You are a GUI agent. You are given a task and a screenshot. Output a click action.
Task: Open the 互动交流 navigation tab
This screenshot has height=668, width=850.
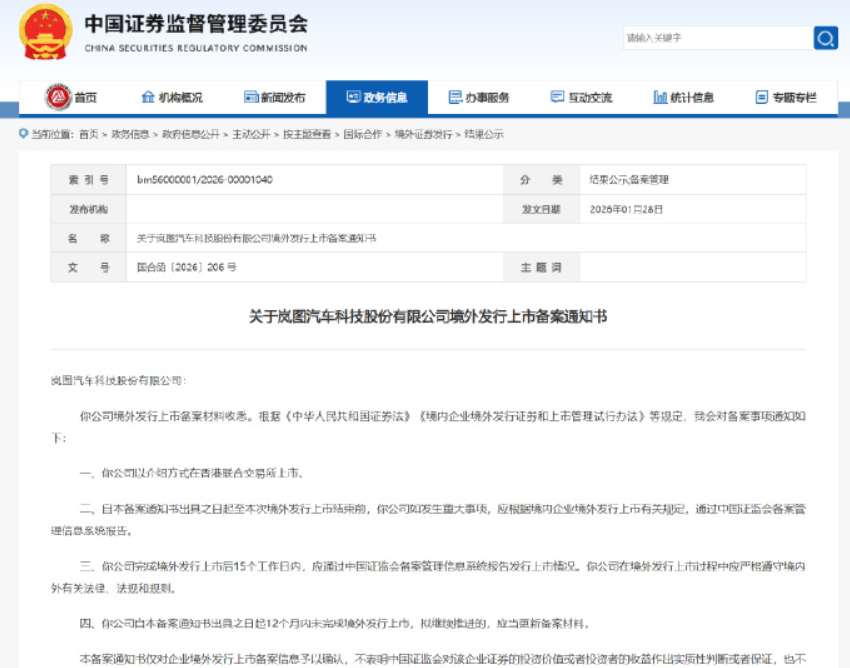pos(581,98)
